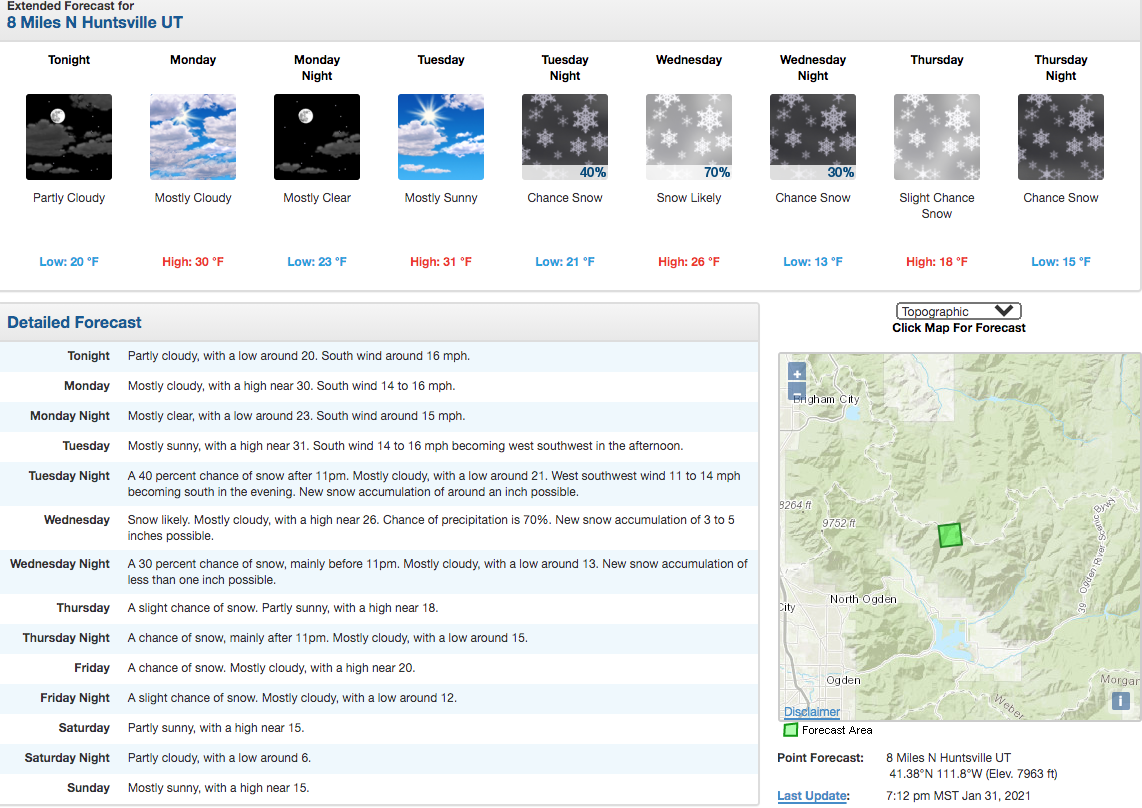Viewport: 1142px width, 808px height.
Task: Click North Ogden label on the map
Action: pyautogui.click(x=863, y=599)
